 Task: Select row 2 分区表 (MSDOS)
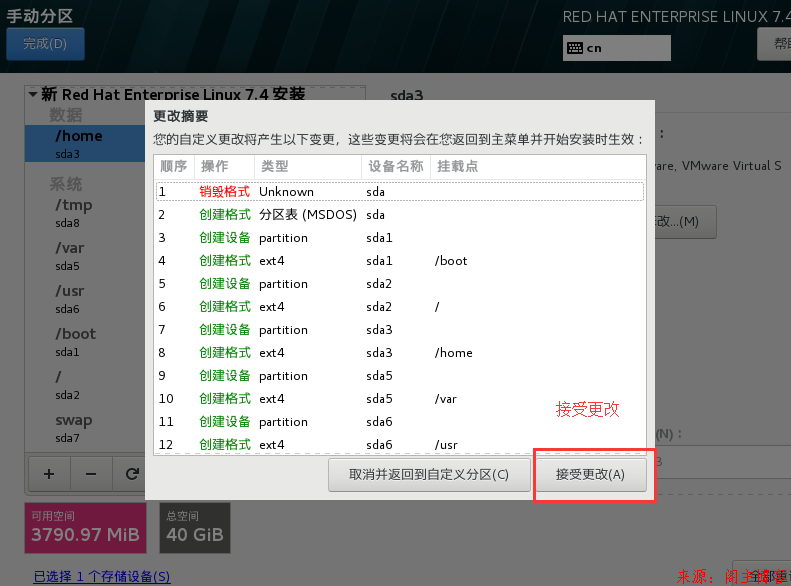pos(400,215)
